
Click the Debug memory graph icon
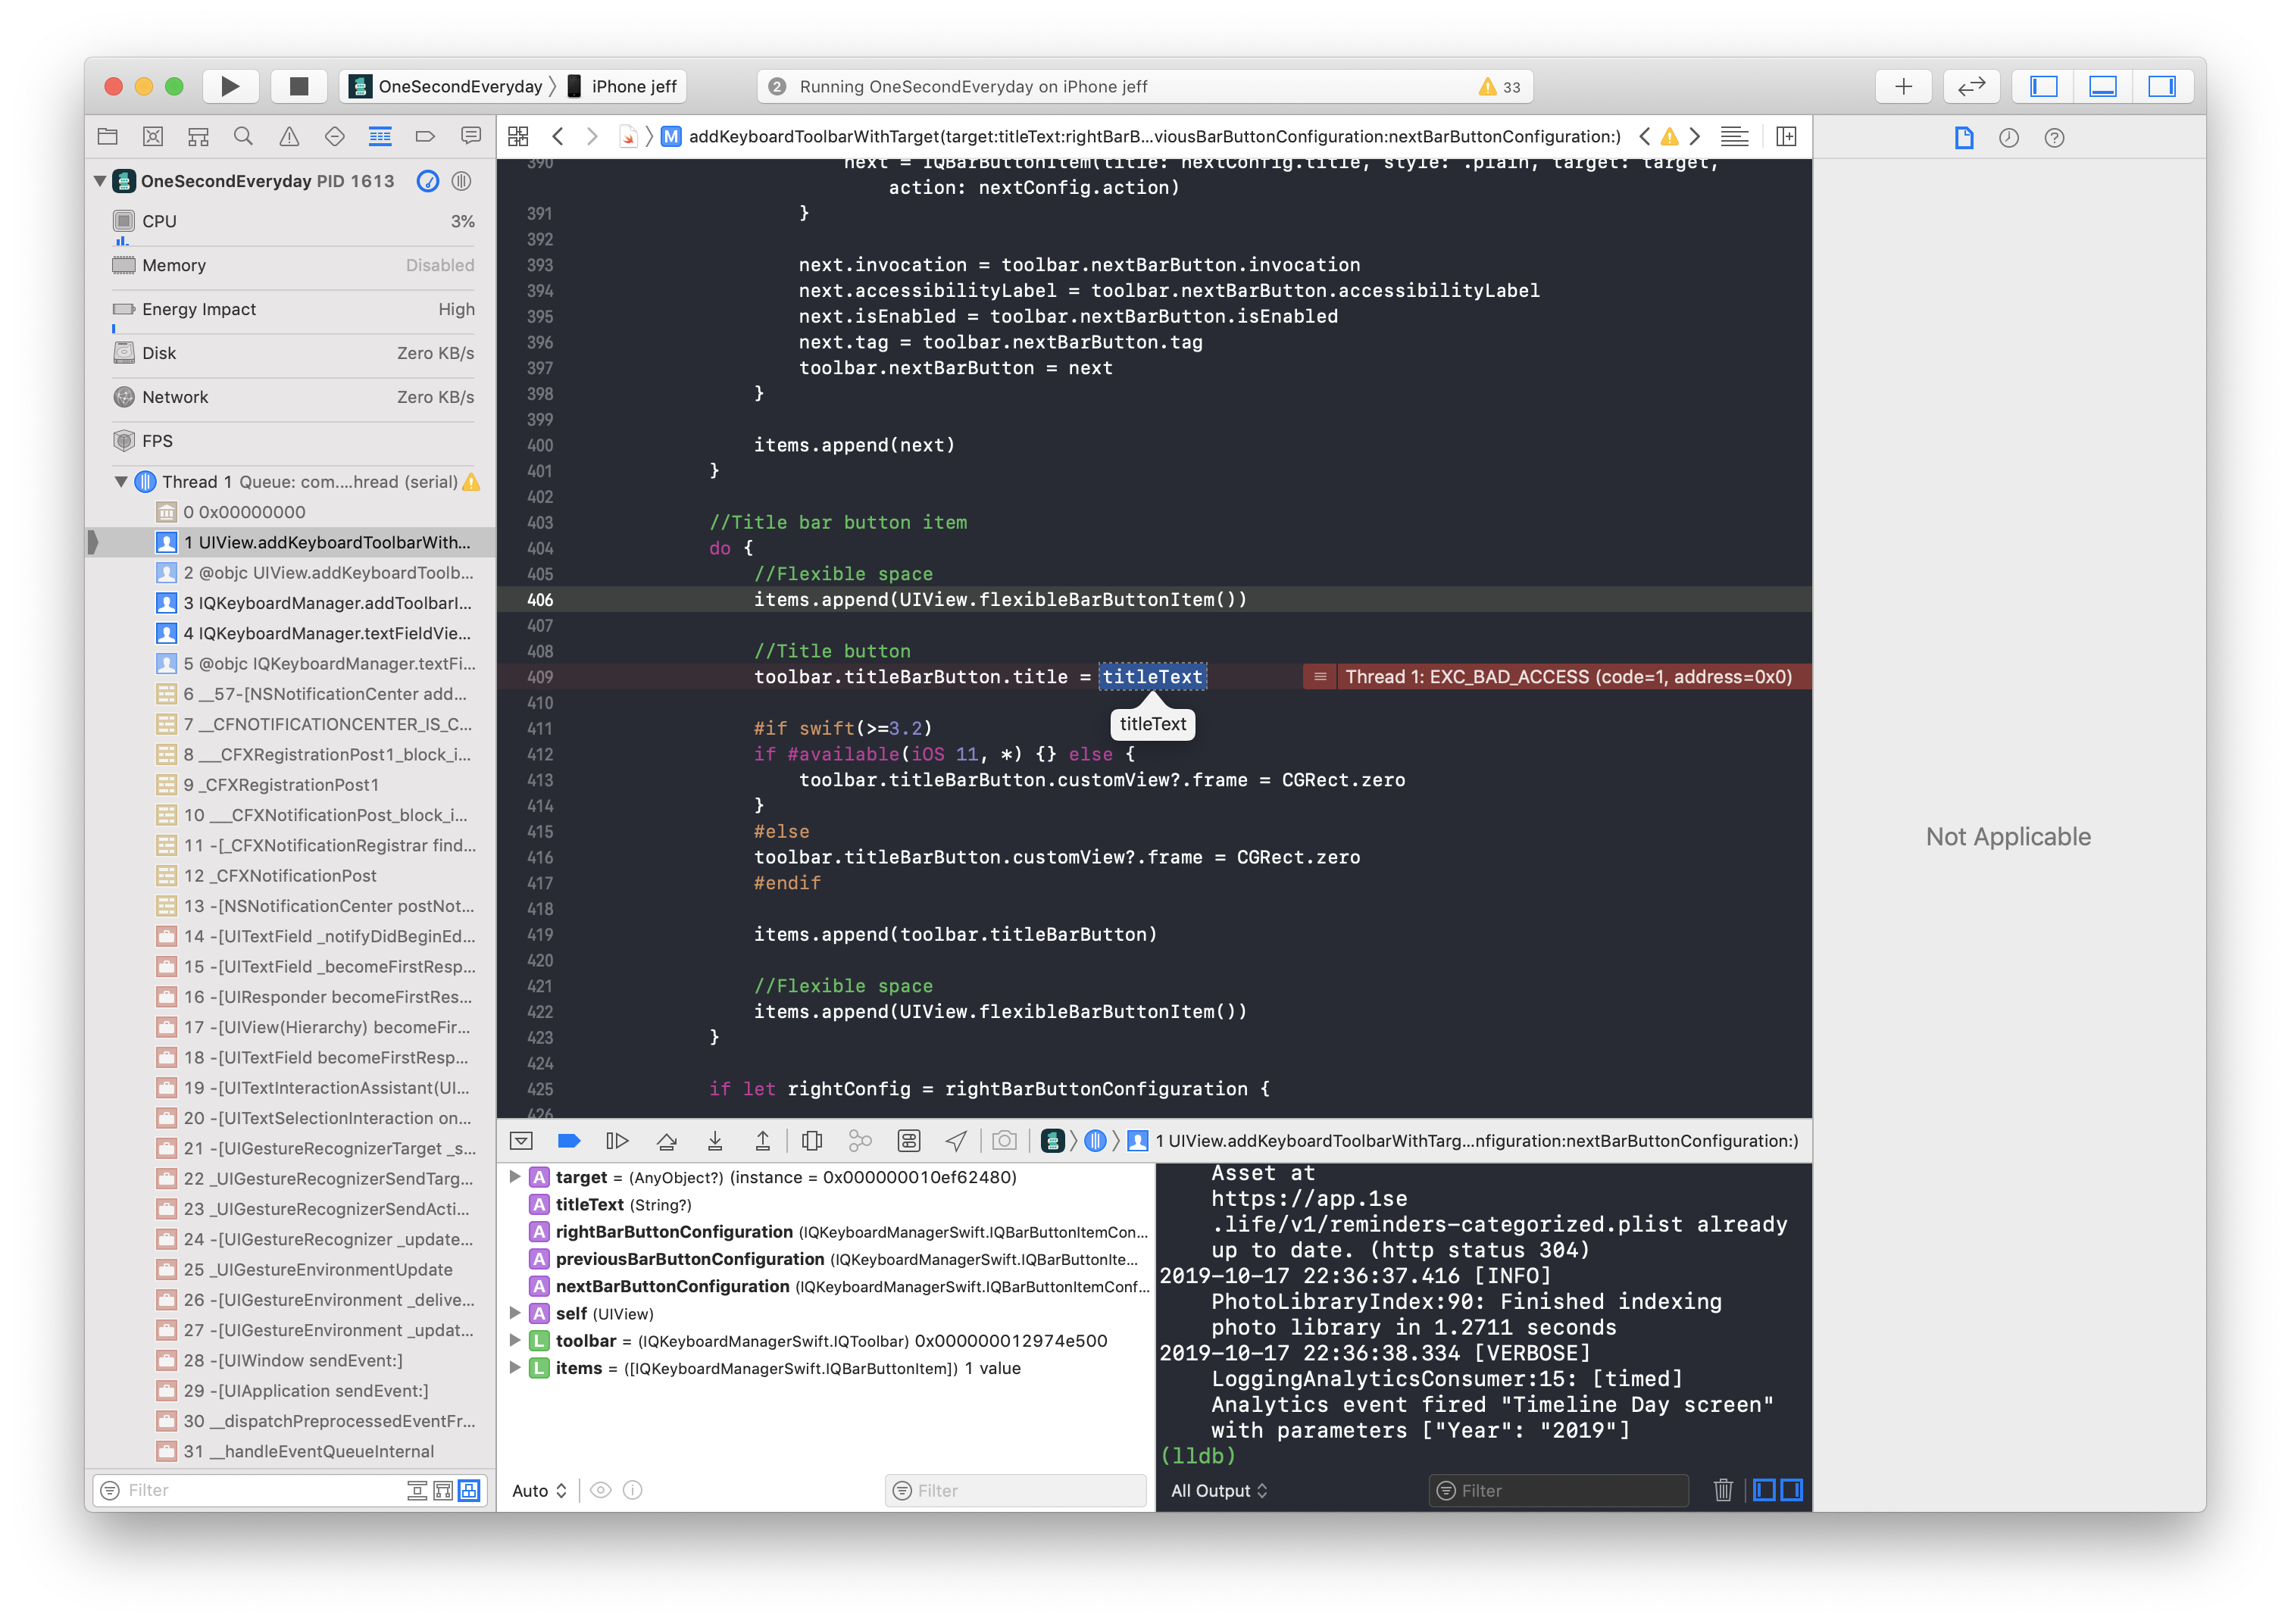coord(860,1140)
